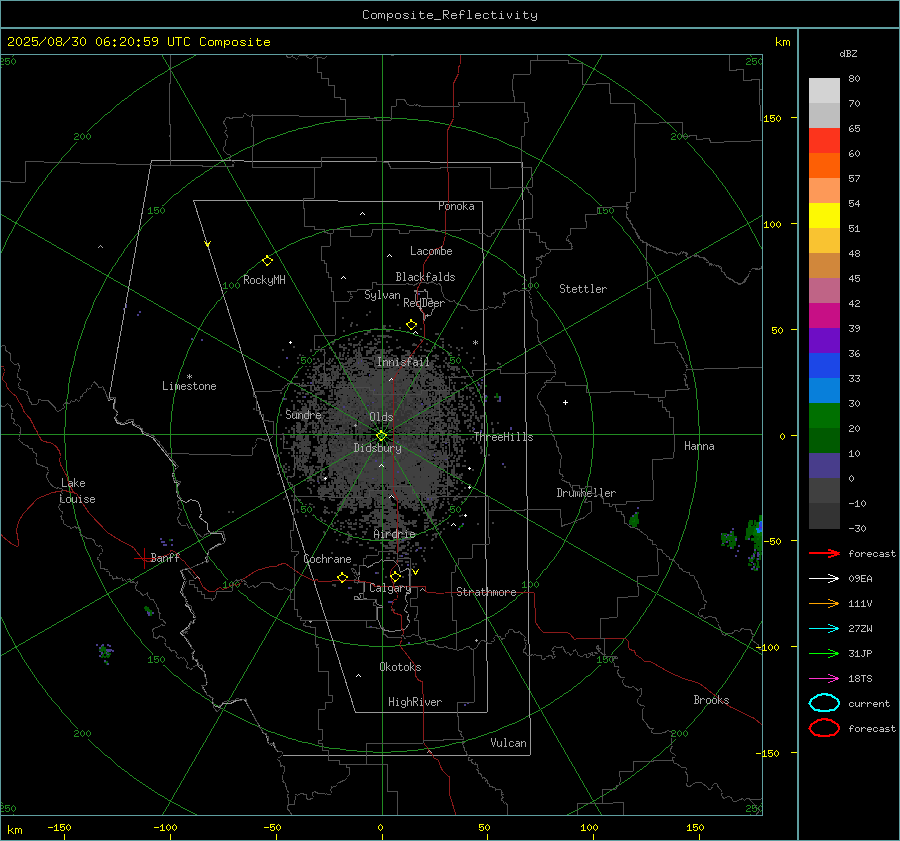Click the ThreeHills town label
The width and height of the screenshot is (900, 841).
[x=503, y=437]
